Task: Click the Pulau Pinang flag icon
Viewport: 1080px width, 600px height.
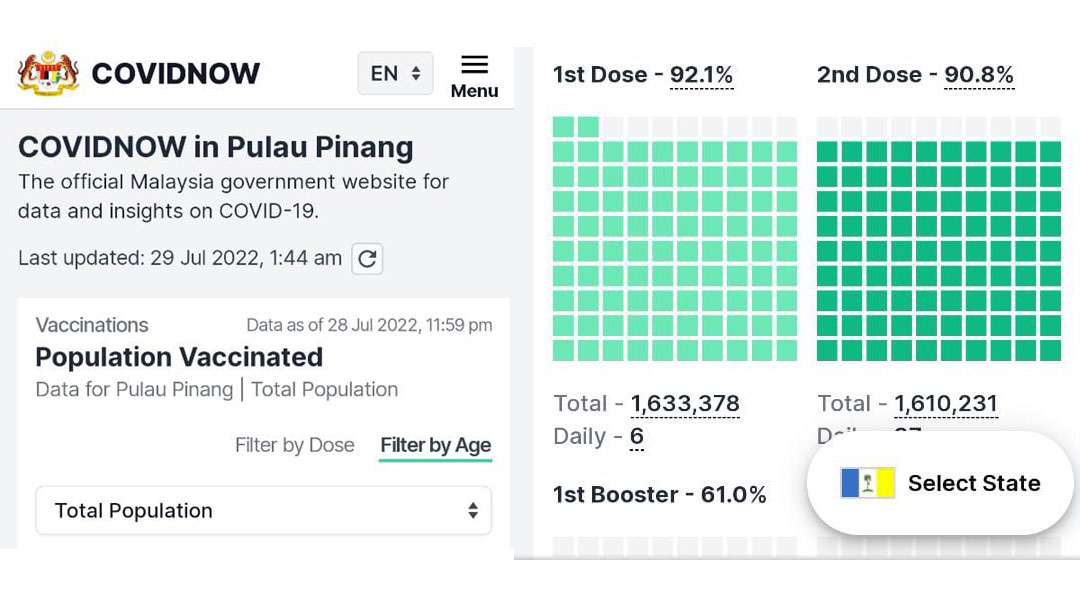Action: pos(867,483)
